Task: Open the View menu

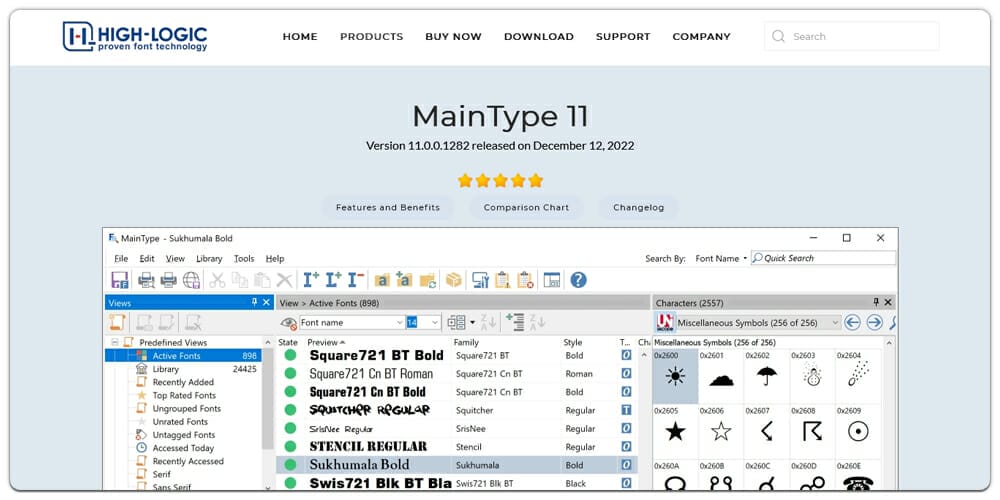Action: (175, 258)
